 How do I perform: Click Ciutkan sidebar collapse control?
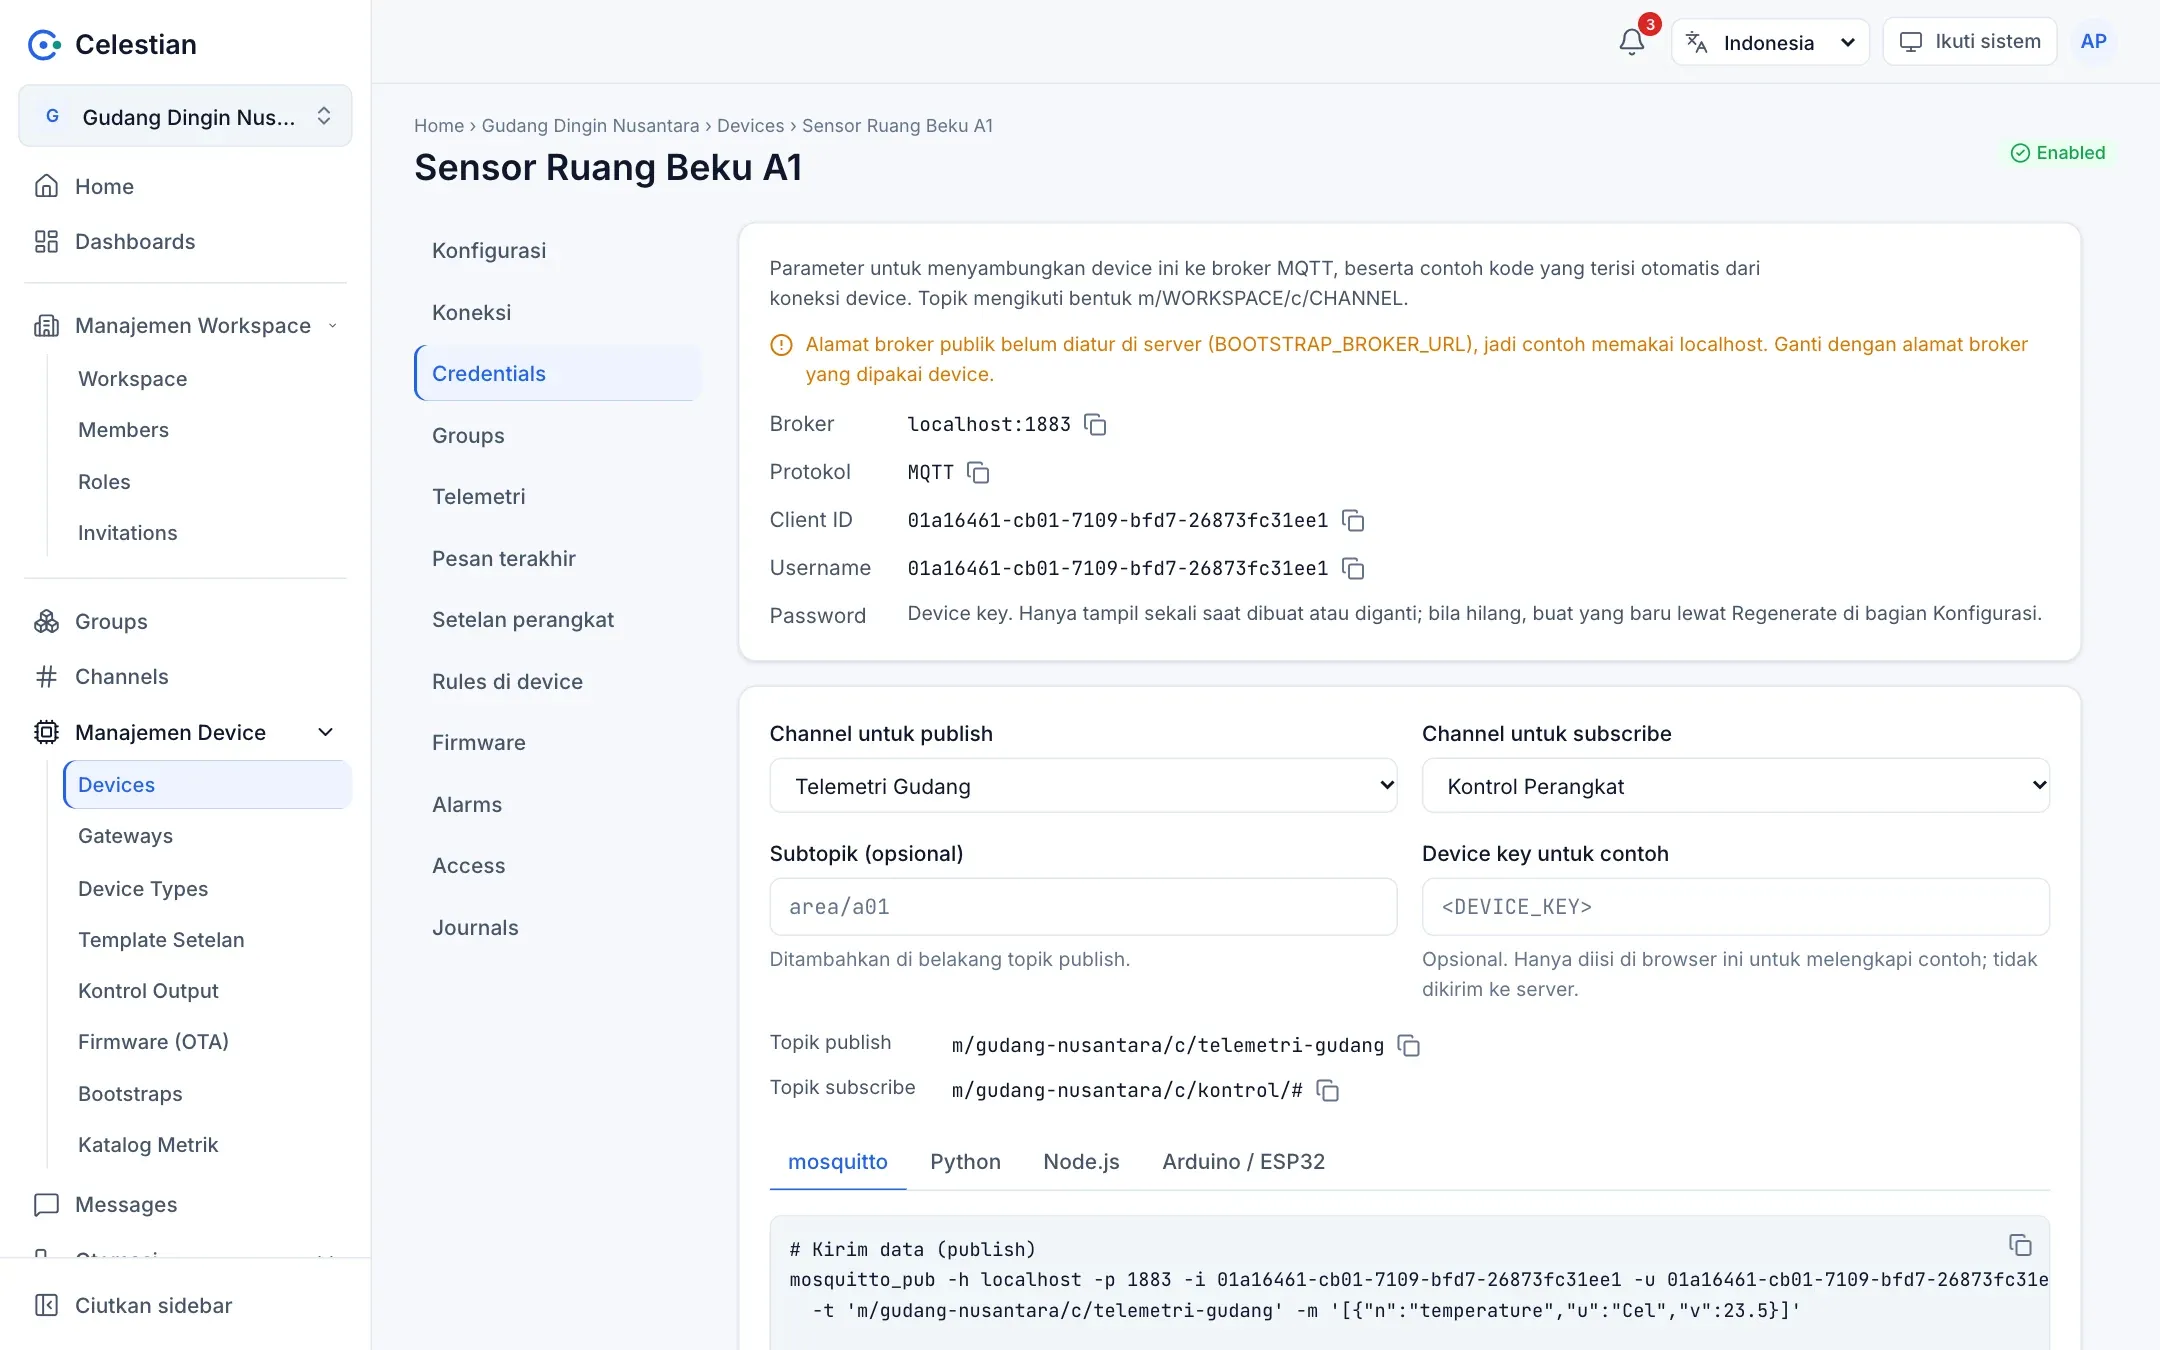185,1305
